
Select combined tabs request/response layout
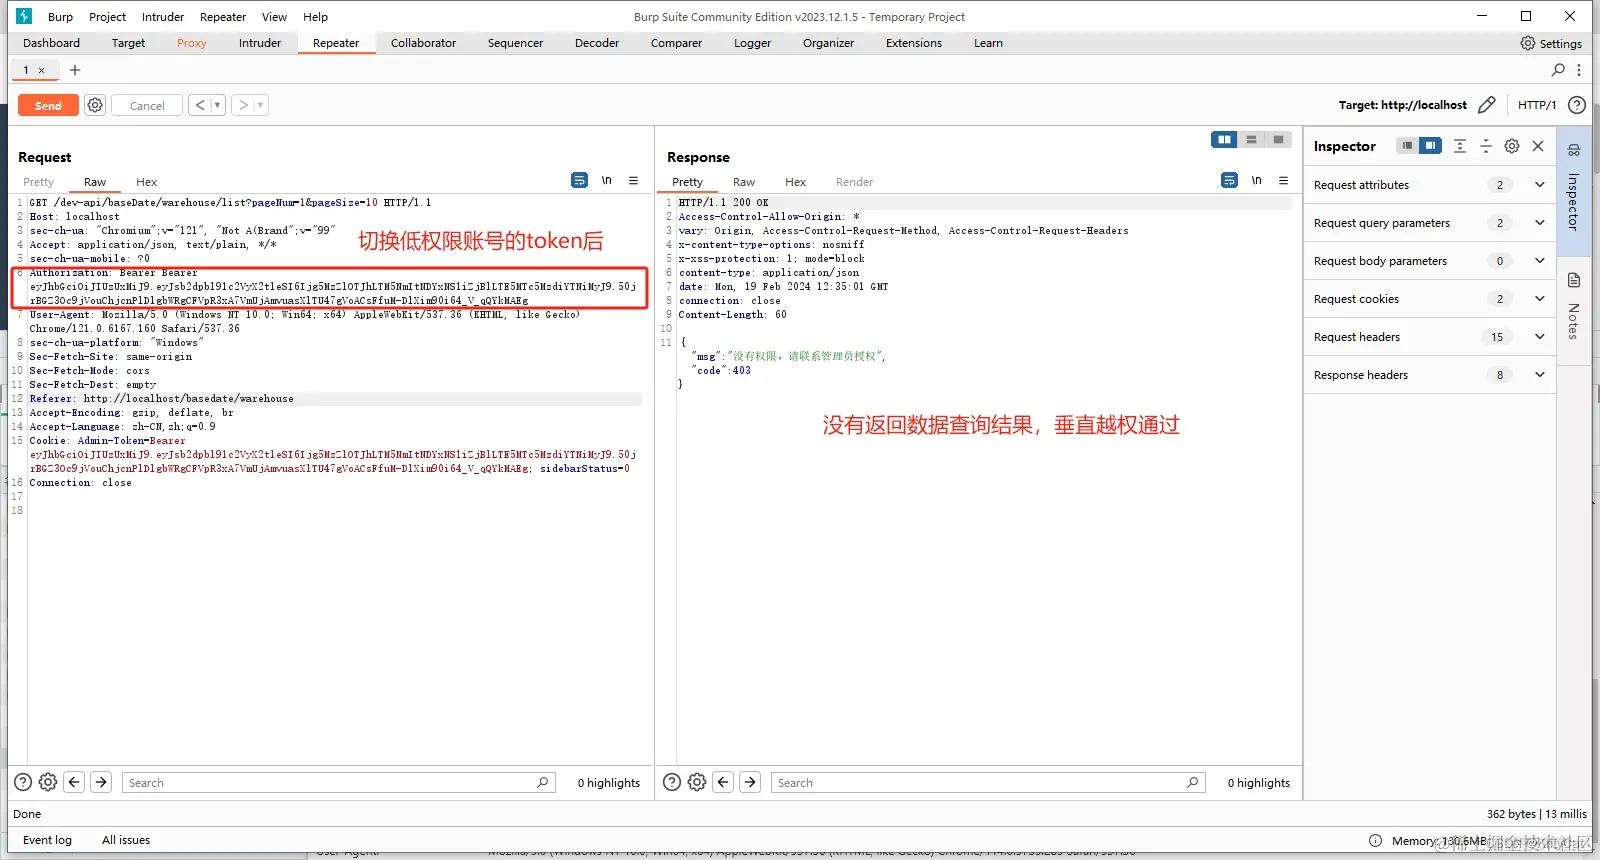pos(1278,140)
